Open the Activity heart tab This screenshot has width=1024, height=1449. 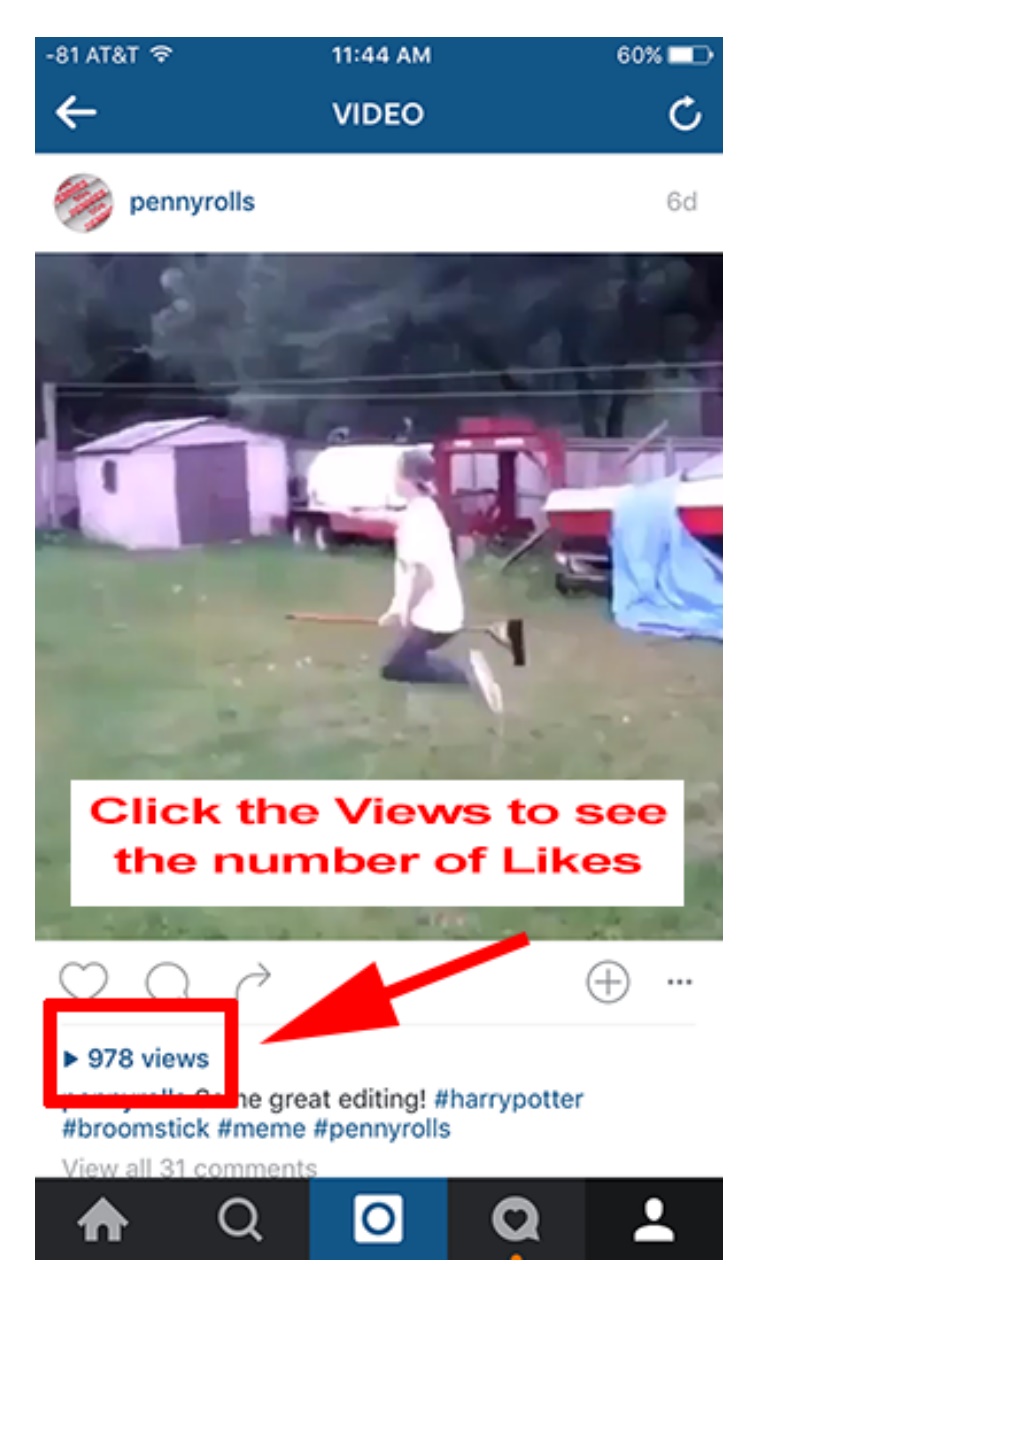pyautogui.click(x=516, y=1220)
